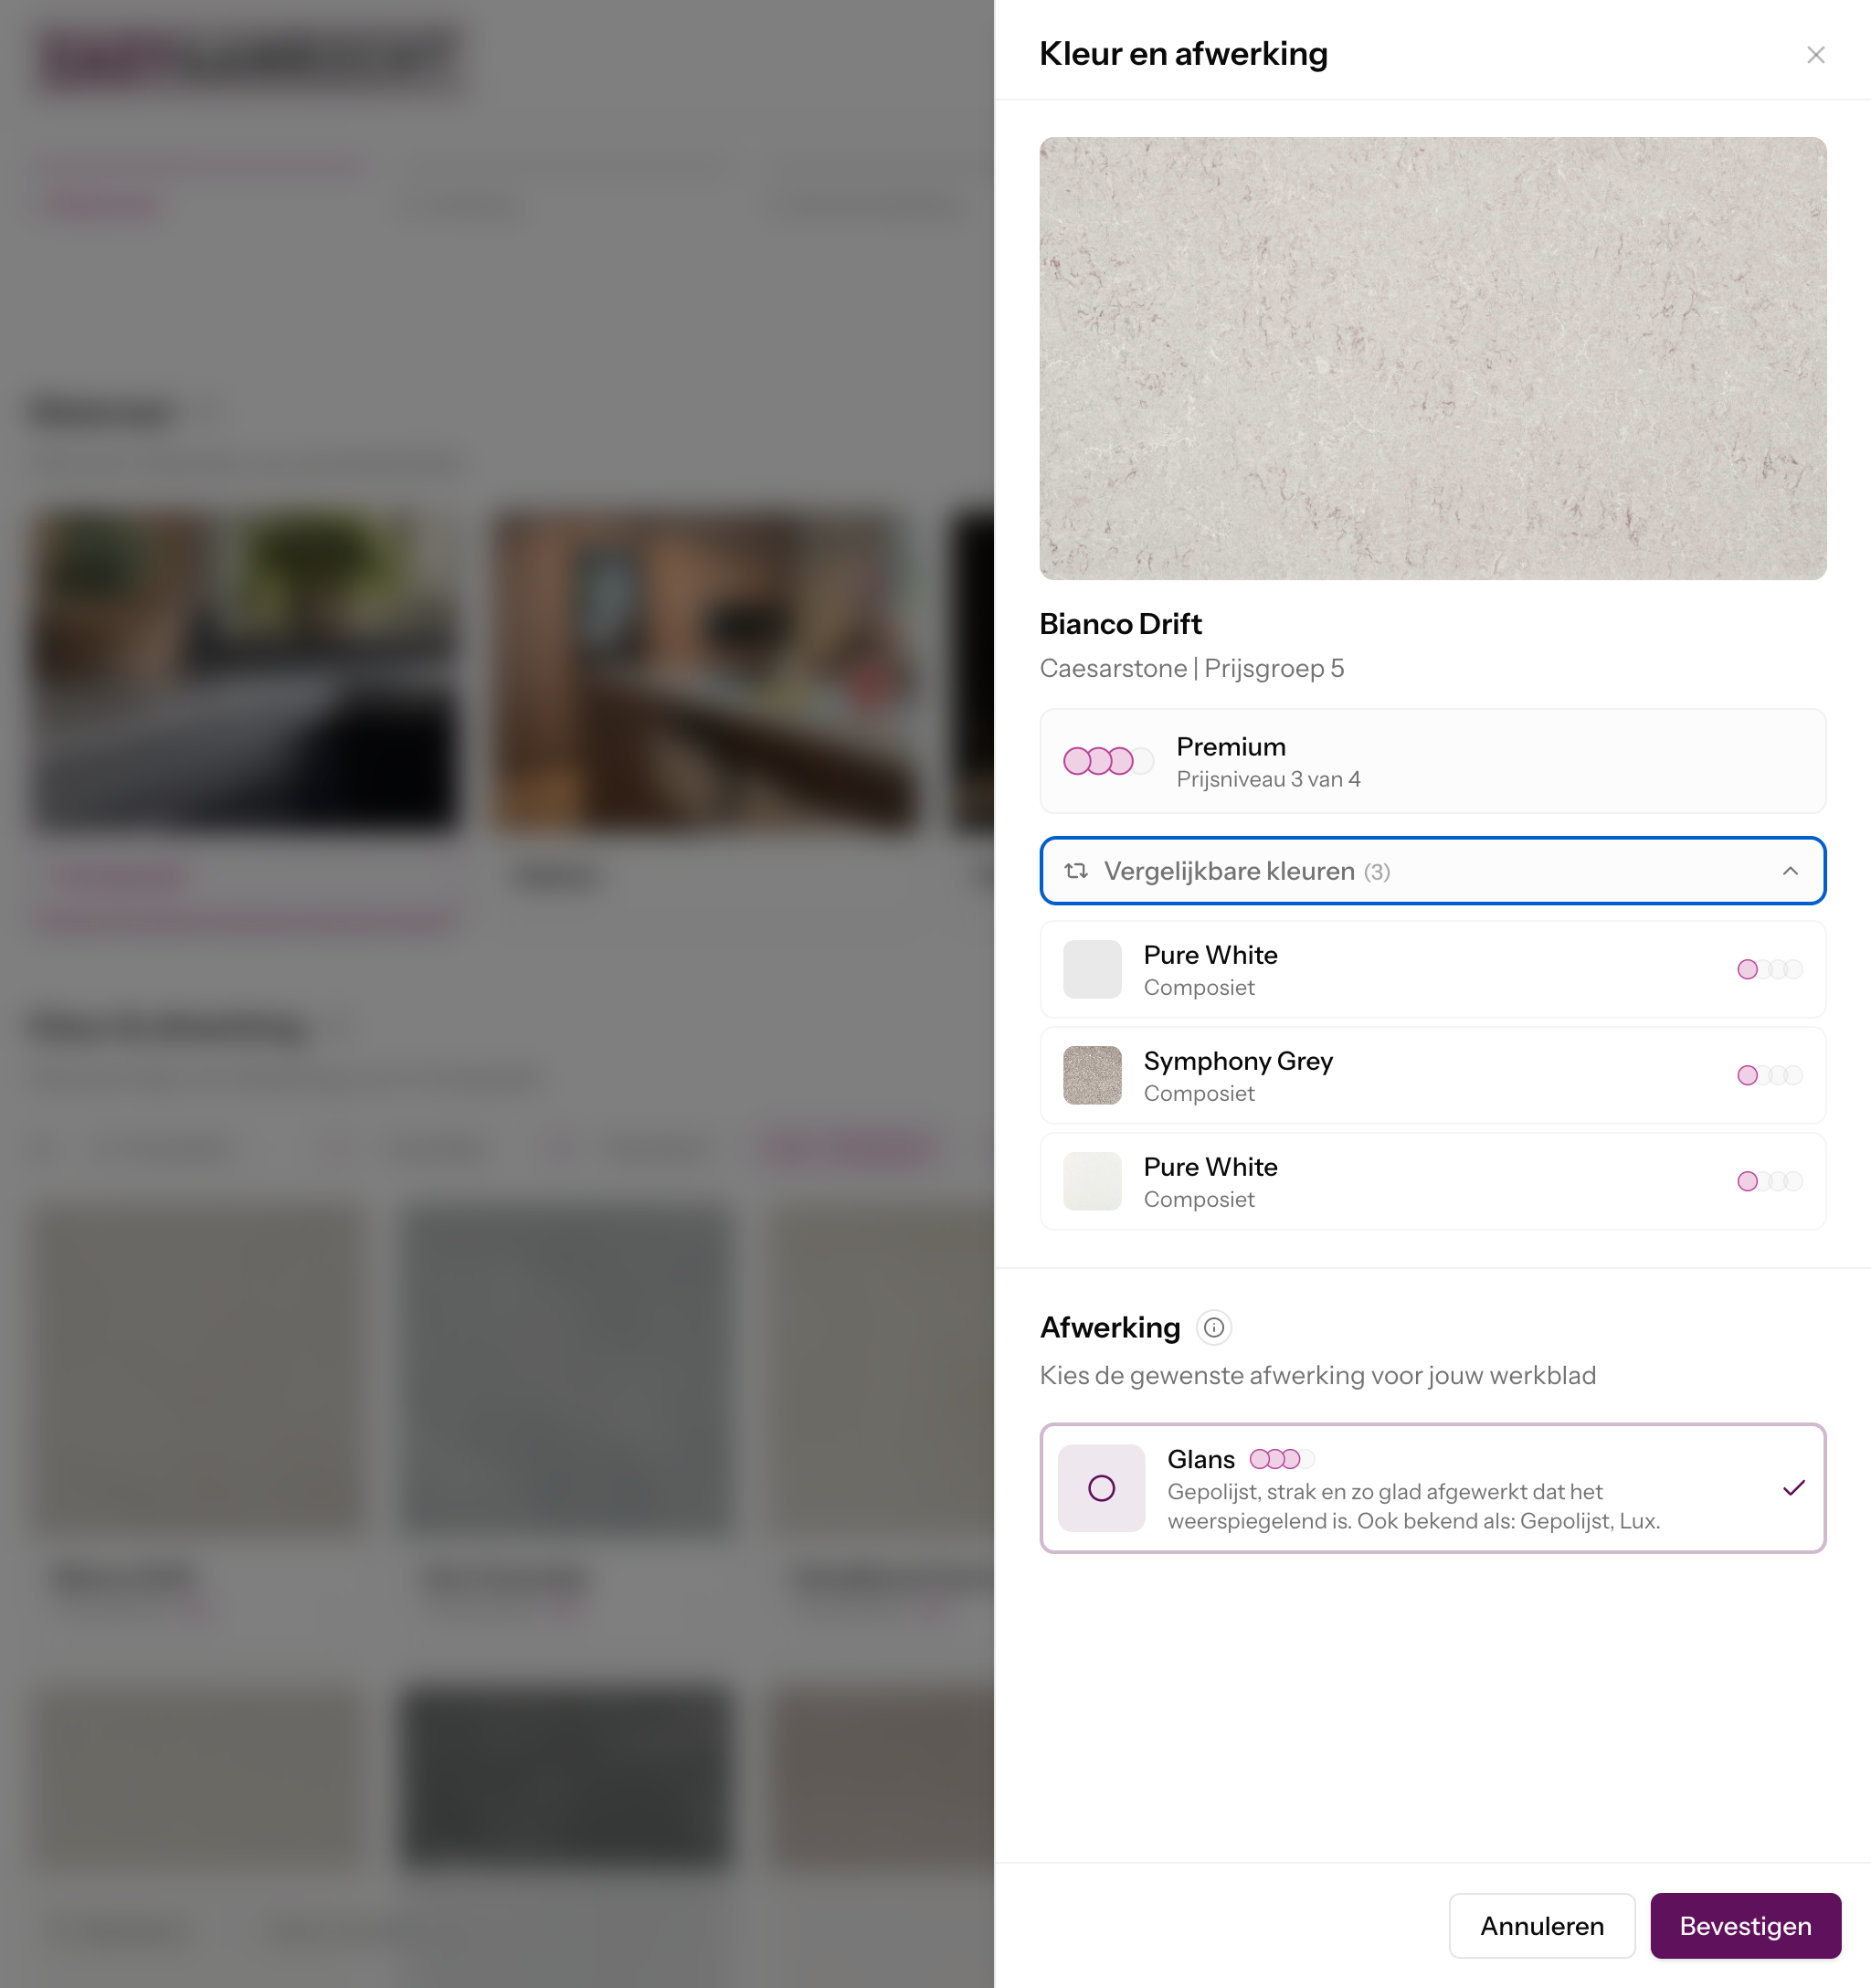The width and height of the screenshot is (1871, 1988).
Task: Select the Glans finish option
Action: tap(1432, 1488)
